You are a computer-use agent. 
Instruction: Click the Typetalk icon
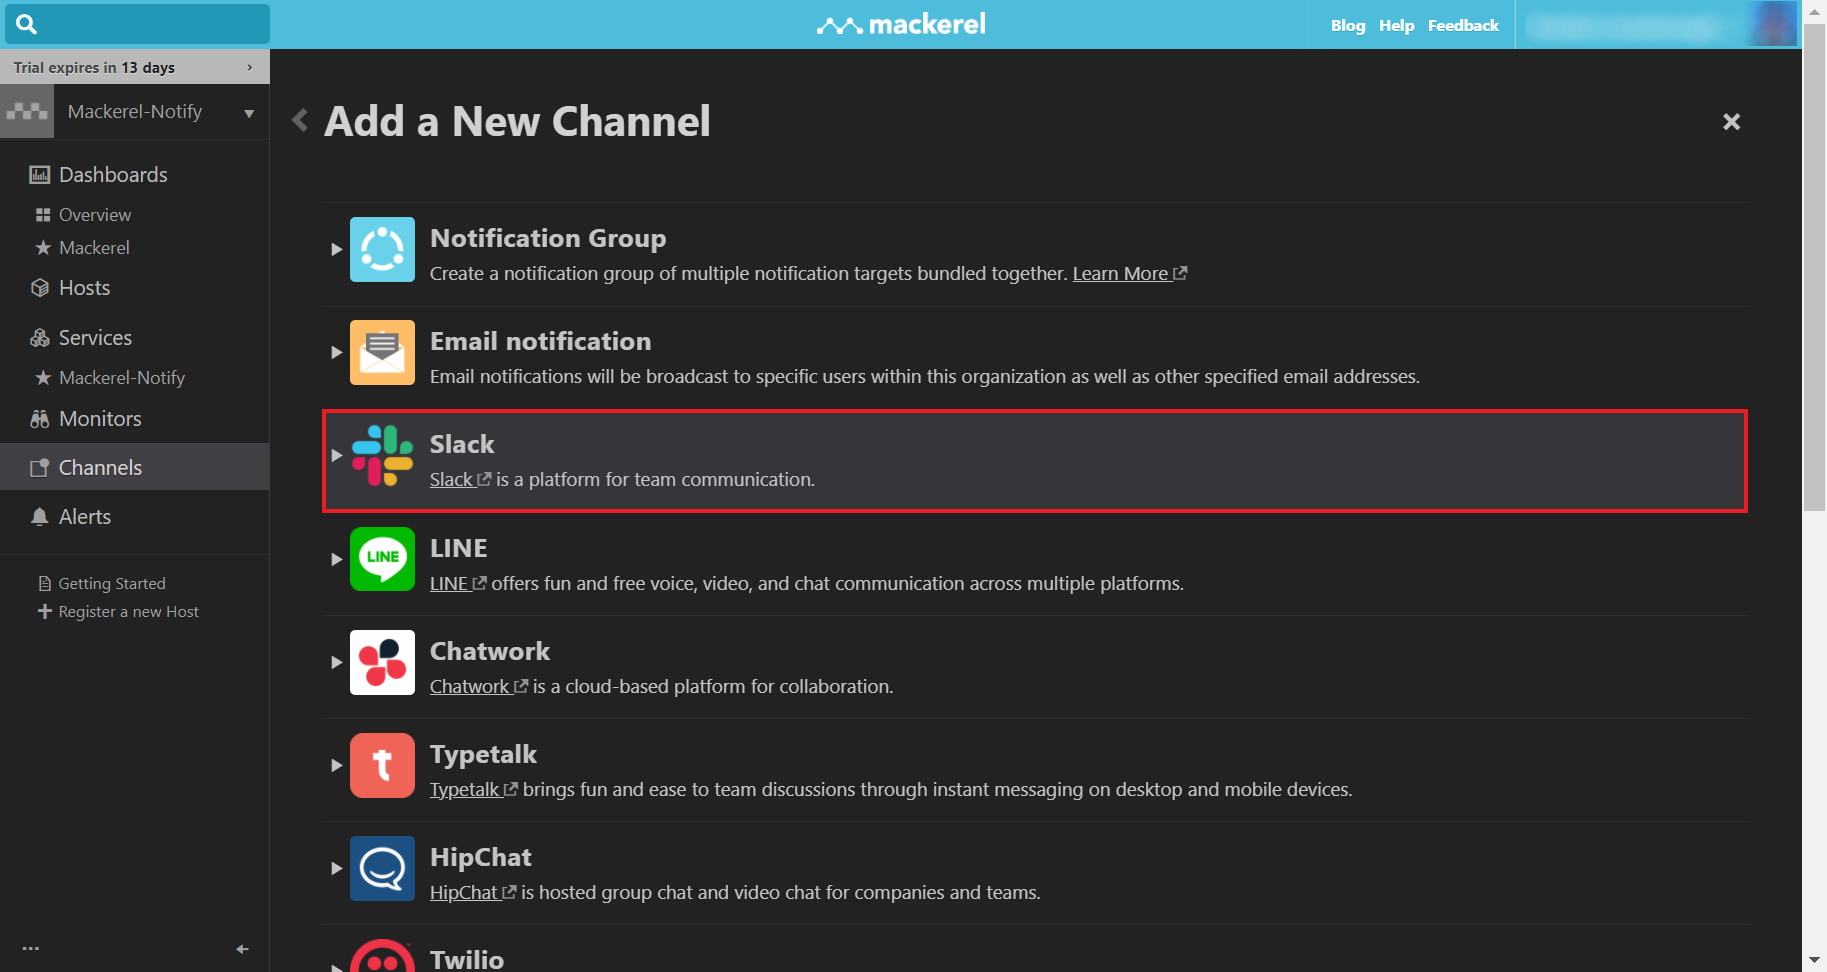click(382, 765)
